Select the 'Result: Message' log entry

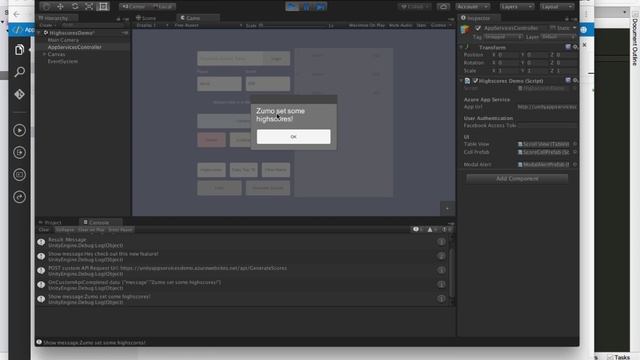click(243, 242)
